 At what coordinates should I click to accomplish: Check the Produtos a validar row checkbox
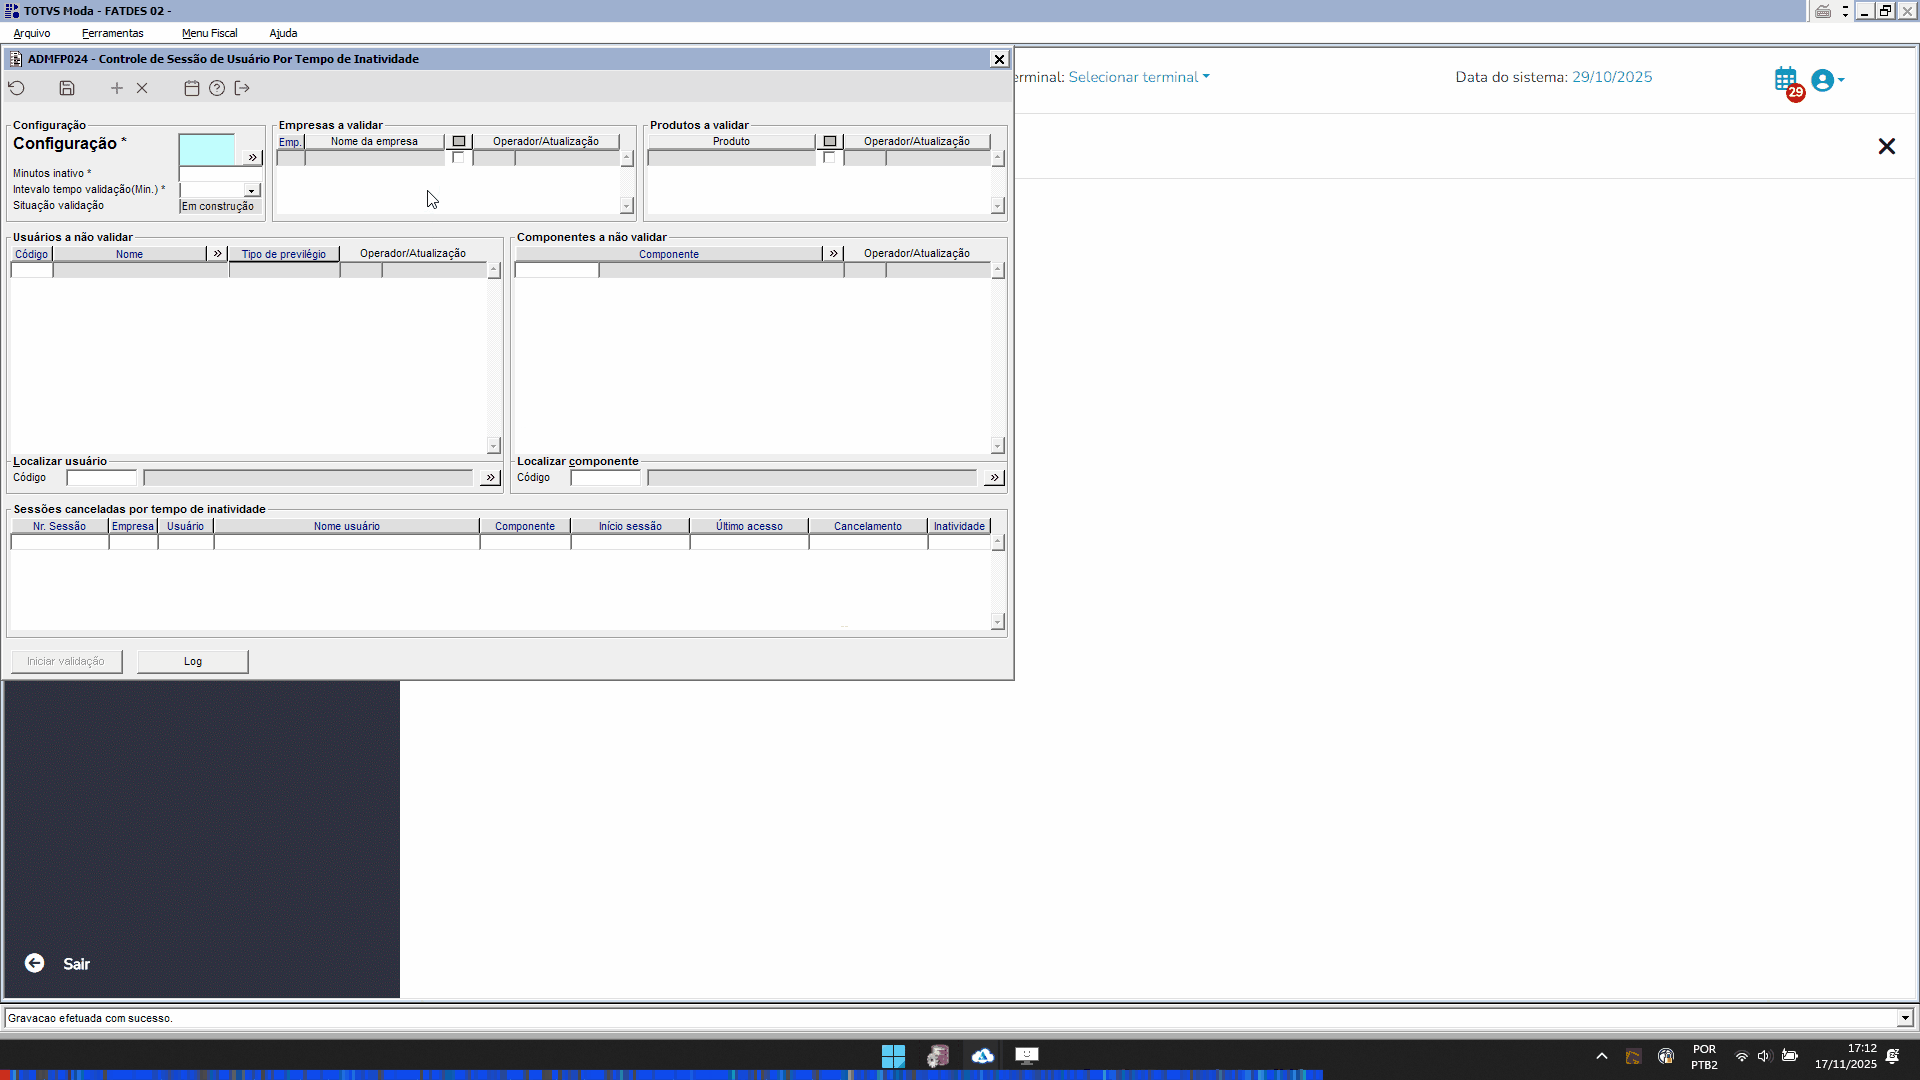click(x=829, y=158)
